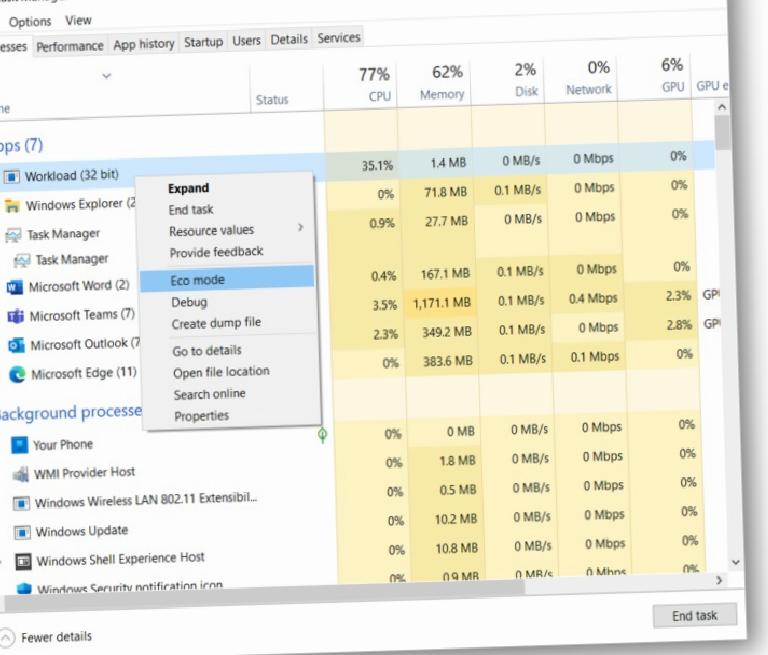Switch to the App history tab
The image size is (768, 655).
tap(144, 44)
